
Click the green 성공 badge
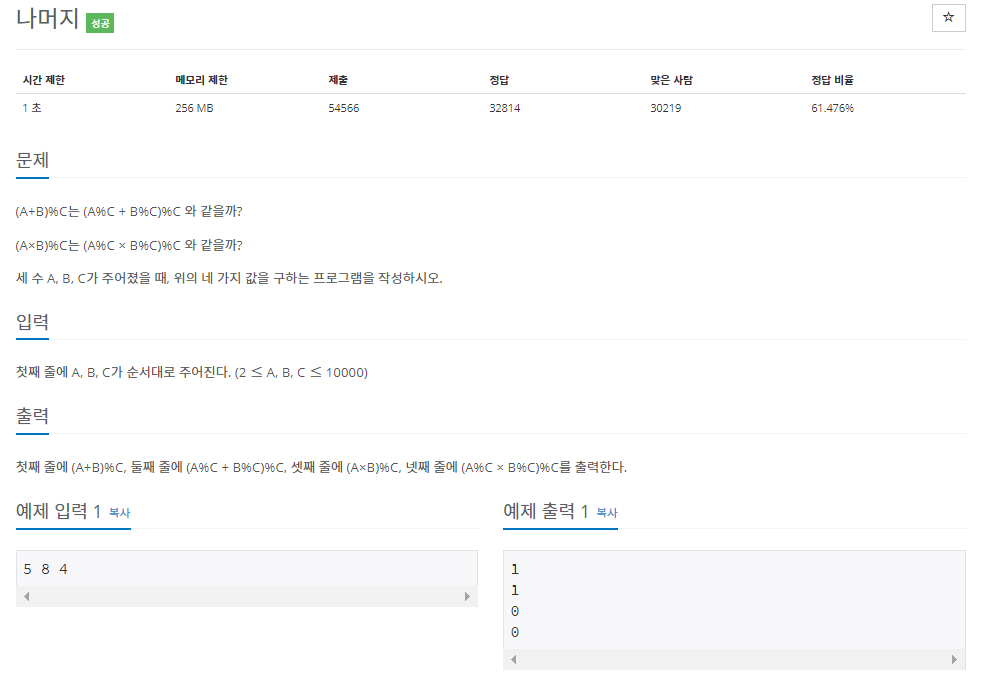(100, 23)
